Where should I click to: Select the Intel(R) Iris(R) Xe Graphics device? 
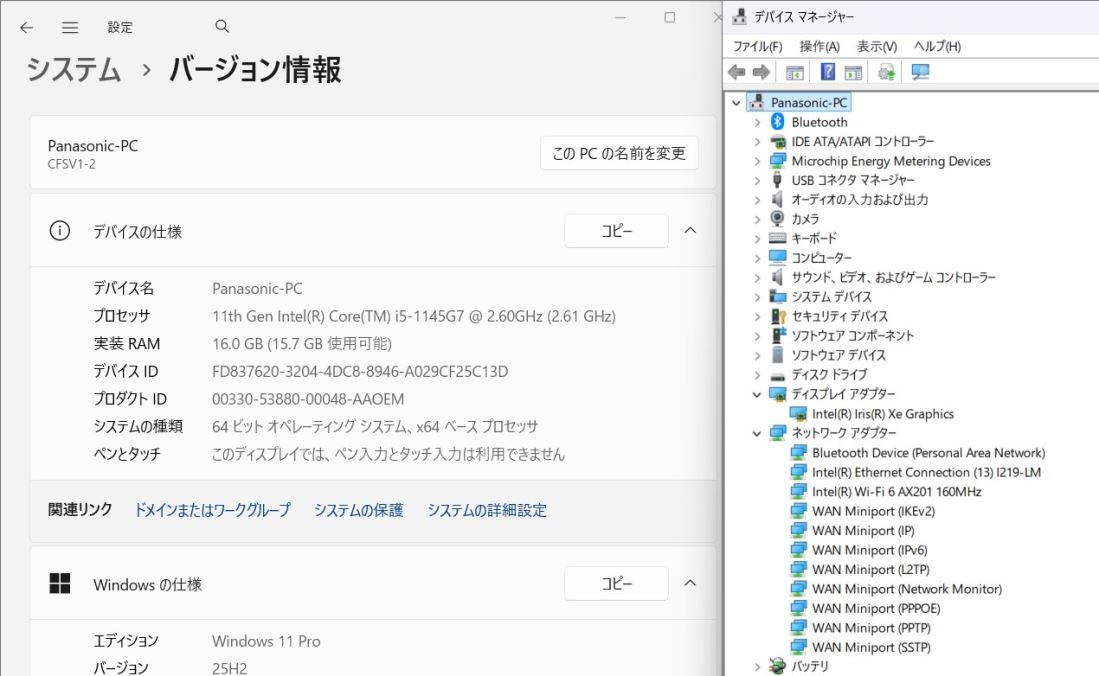[x=882, y=414]
